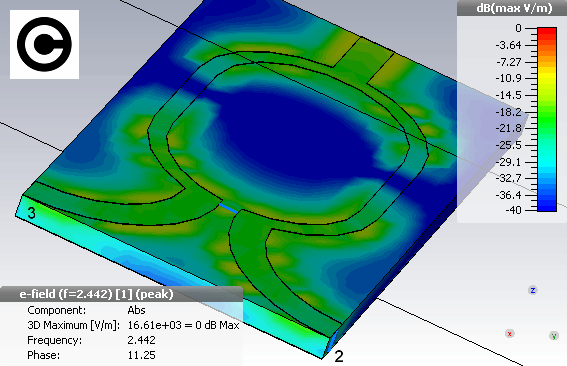
Task: Click the yellow band of the color bar
Action: point(547,75)
